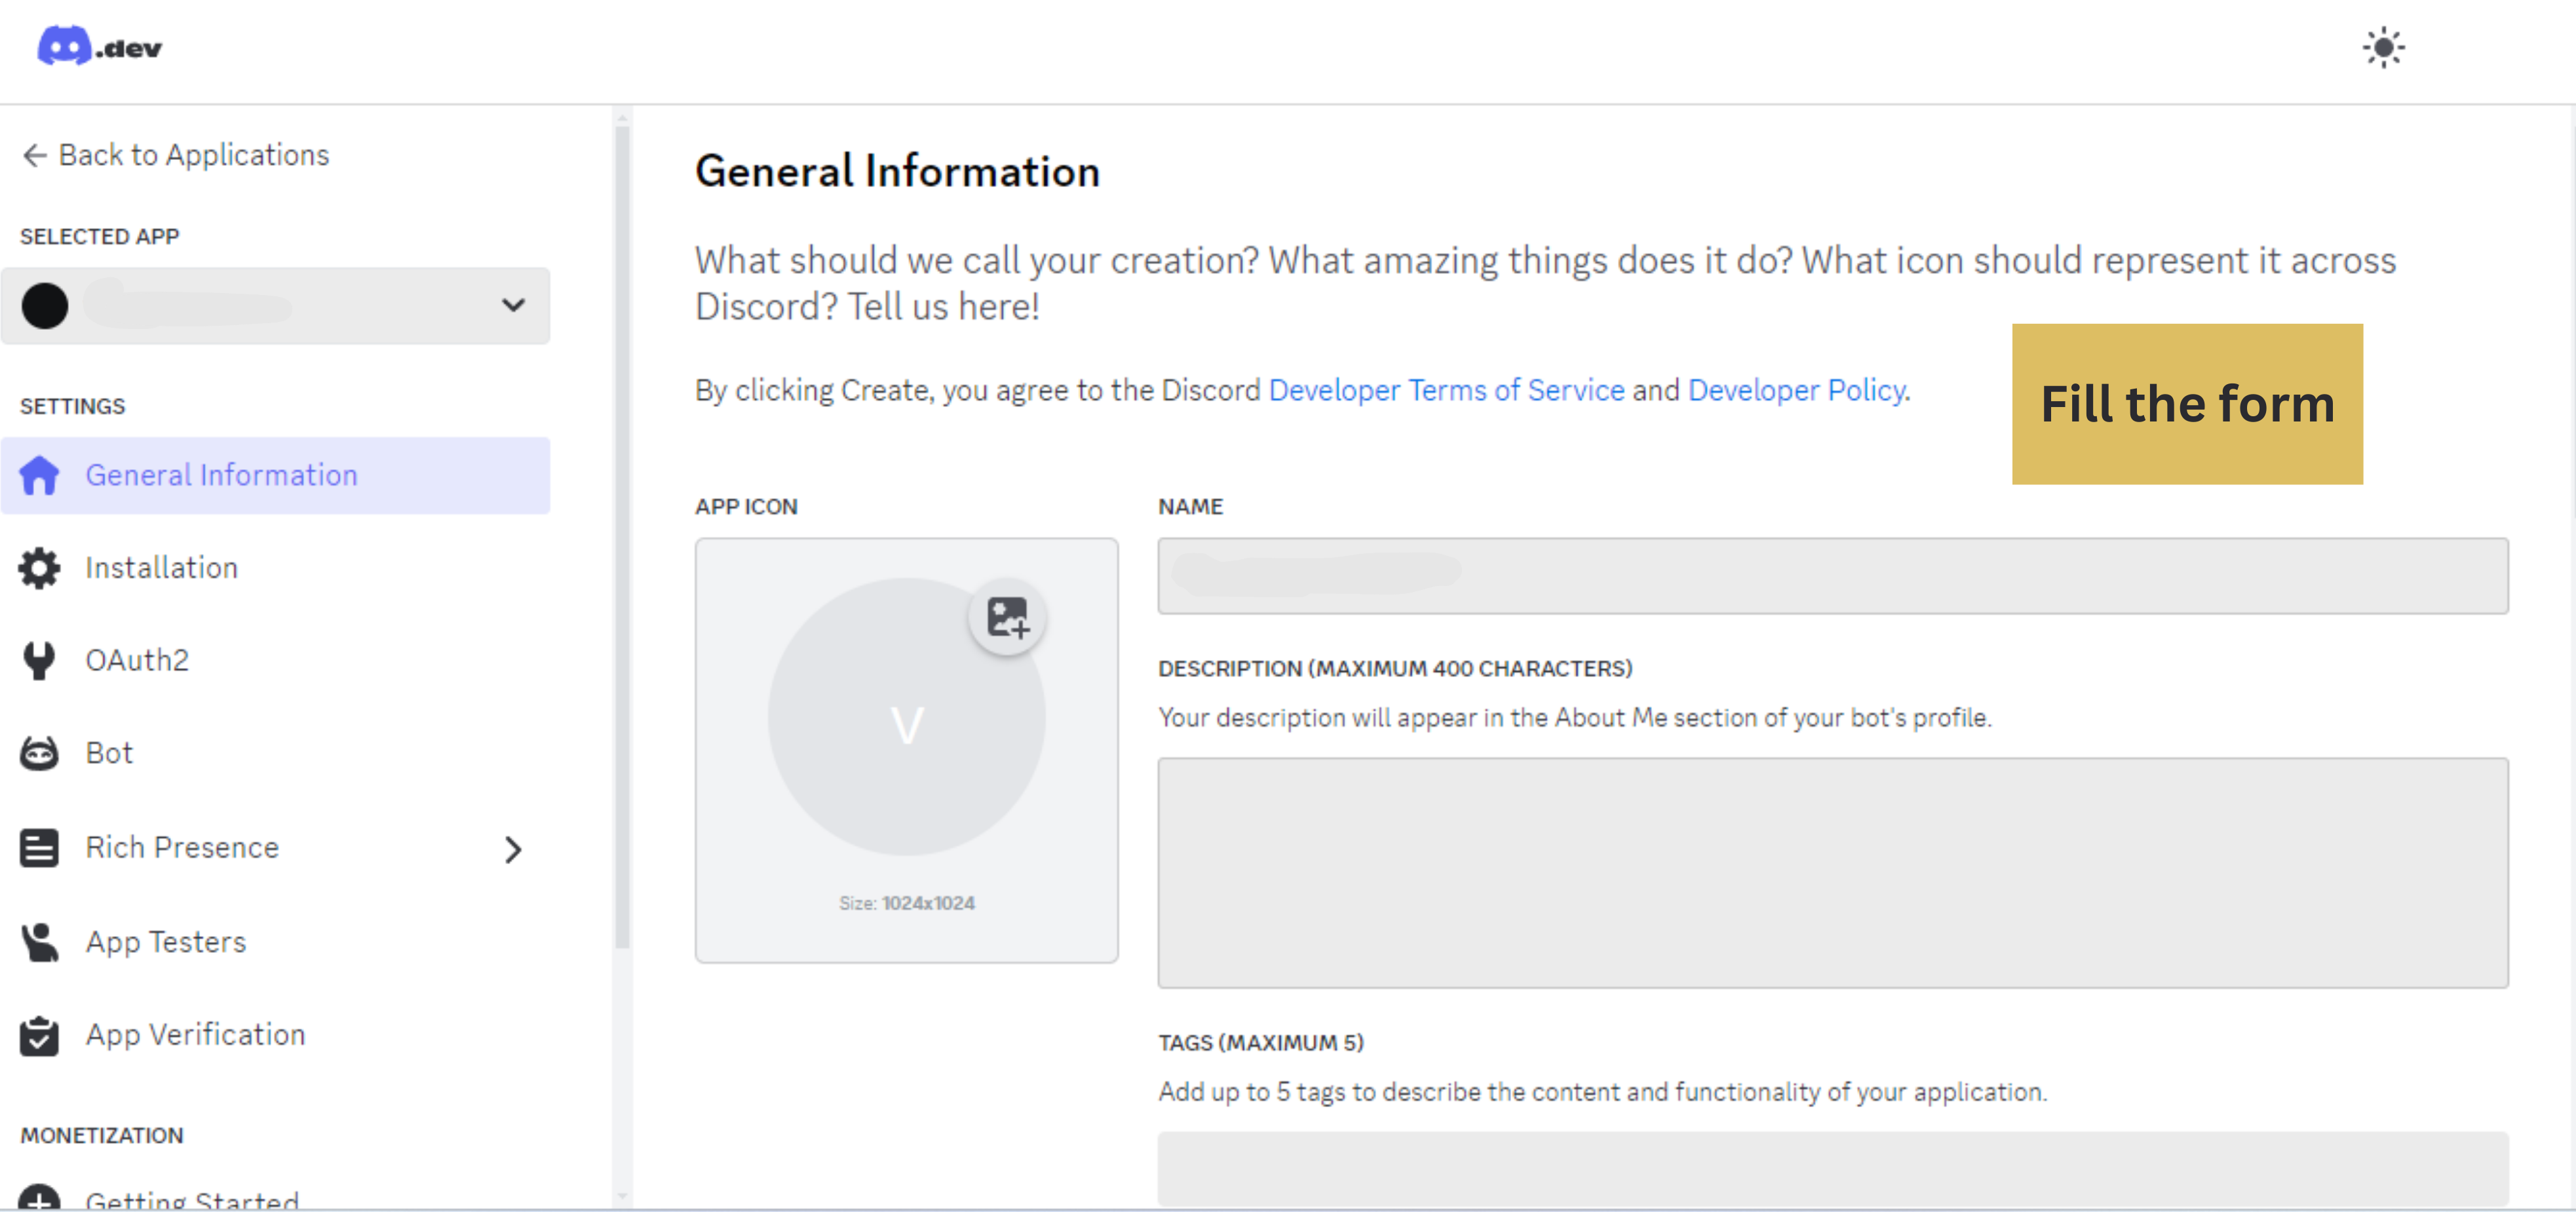2576x1212 pixels.
Task: Click the back arrow icon beside Back to Applications
Action: pos(34,155)
